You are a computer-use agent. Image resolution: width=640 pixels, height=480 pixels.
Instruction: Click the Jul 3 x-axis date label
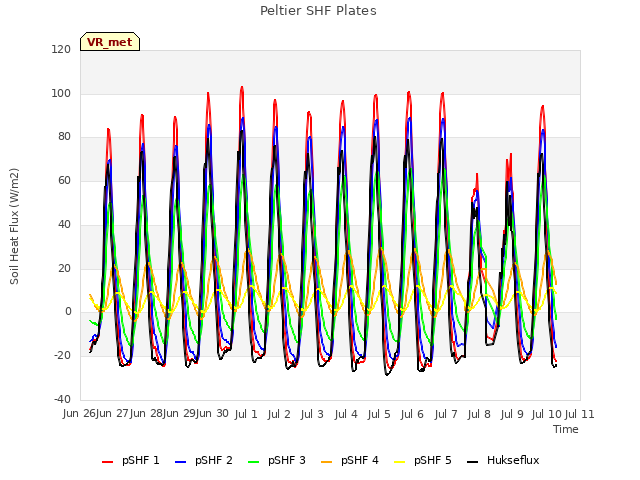(x=312, y=414)
